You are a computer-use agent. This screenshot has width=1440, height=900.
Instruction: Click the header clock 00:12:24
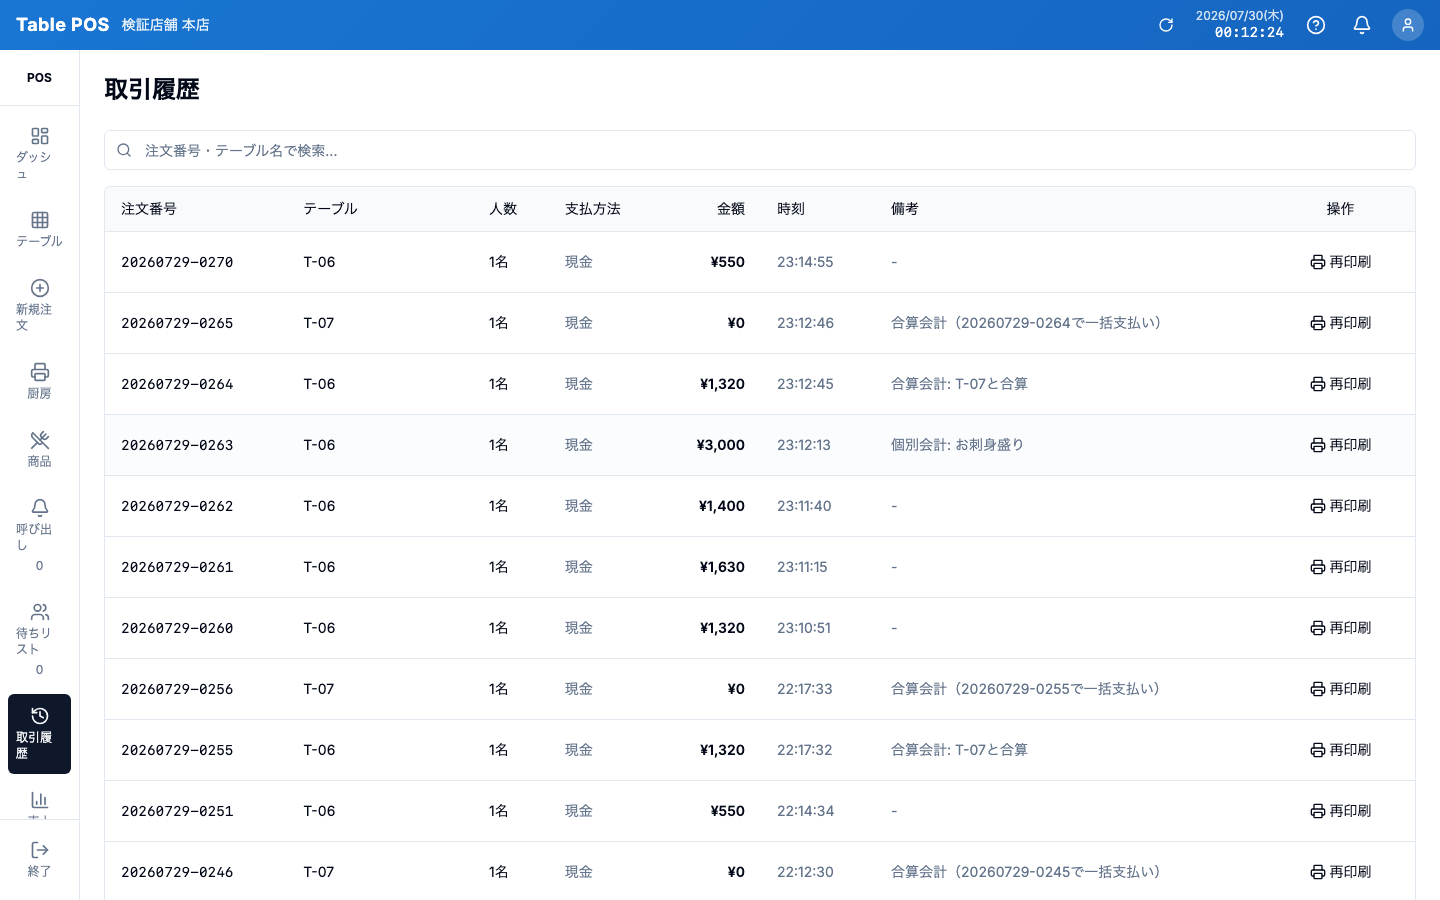tap(1249, 33)
